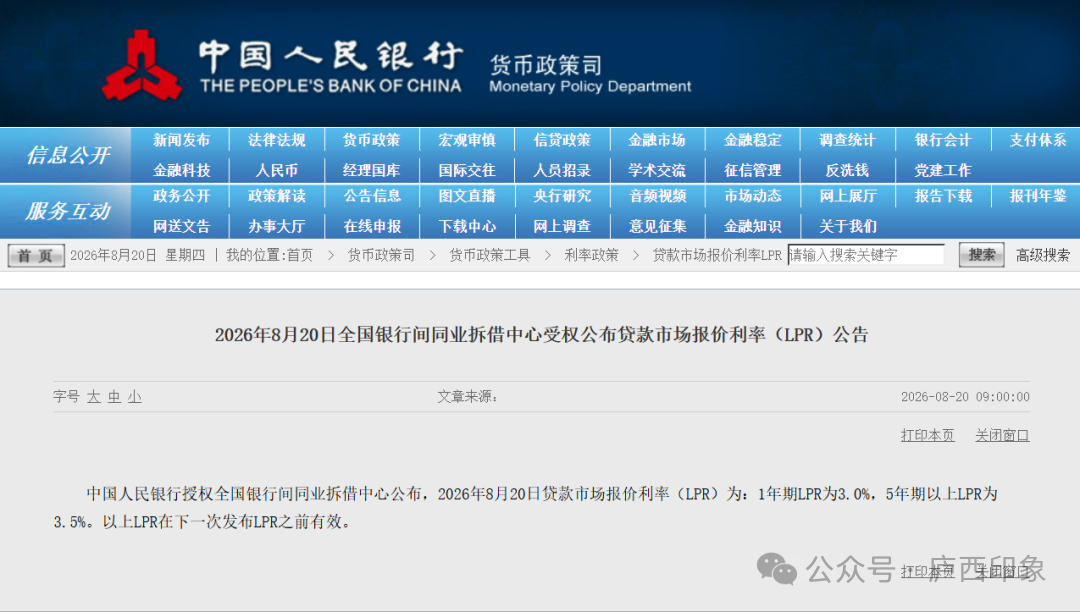Screen dimensions: 1080x612
Task: Open 党建工作 navigation item
Action: tap(943, 170)
